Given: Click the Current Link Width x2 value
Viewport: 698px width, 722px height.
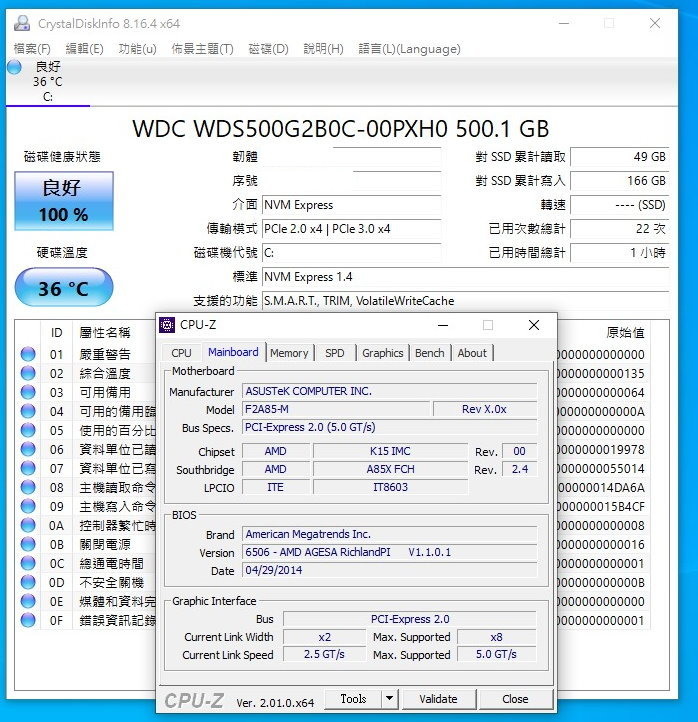Looking at the screenshot, I should pyautogui.click(x=325, y=637).
